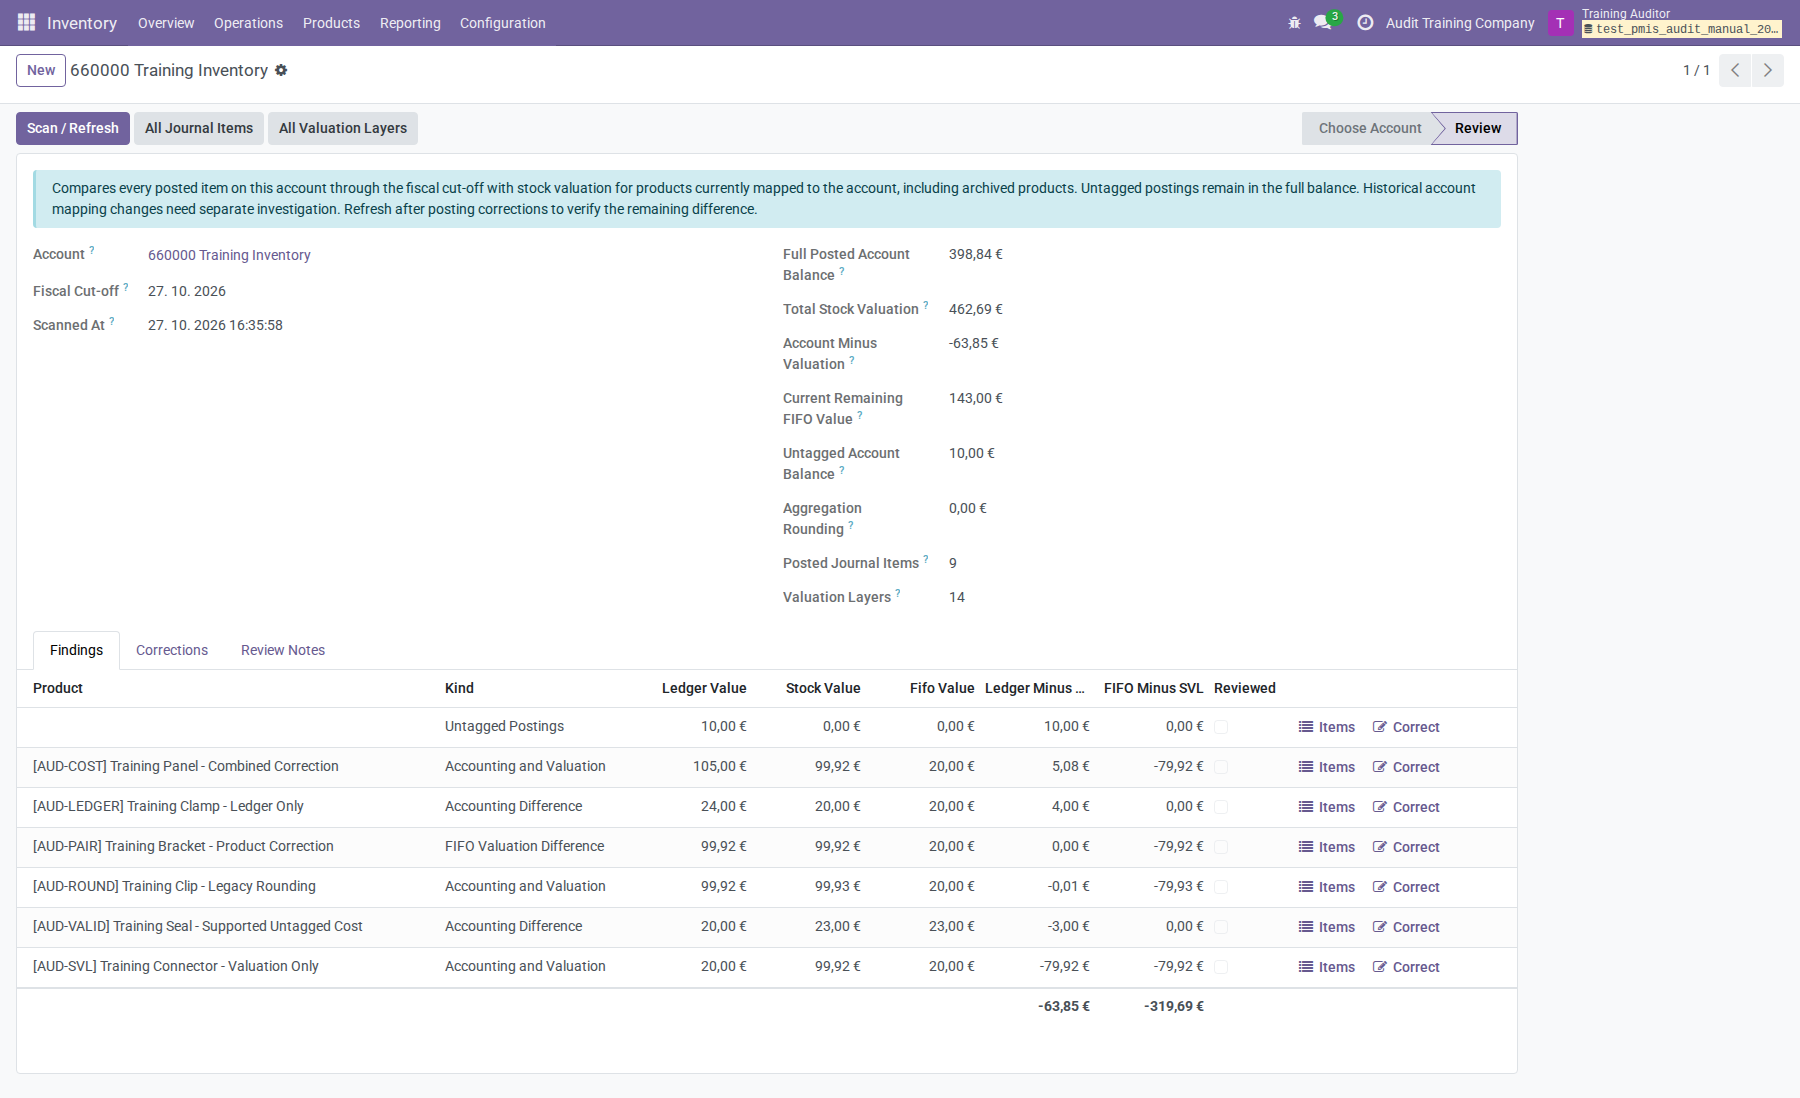Image resolution: width=1800 pixels, height=1098 pixels.
Task: Open the Reporting menu
Action: (x=410, y=23)
